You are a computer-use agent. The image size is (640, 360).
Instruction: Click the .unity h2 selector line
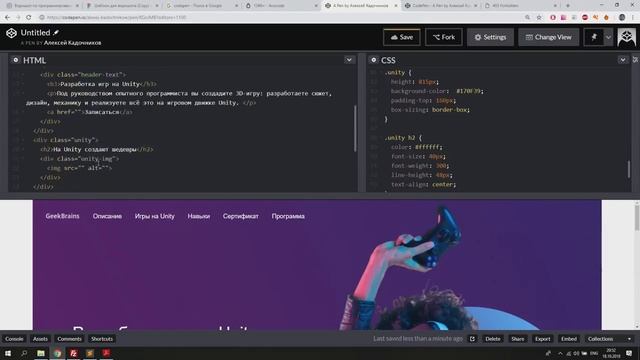[x=402, y=138]
